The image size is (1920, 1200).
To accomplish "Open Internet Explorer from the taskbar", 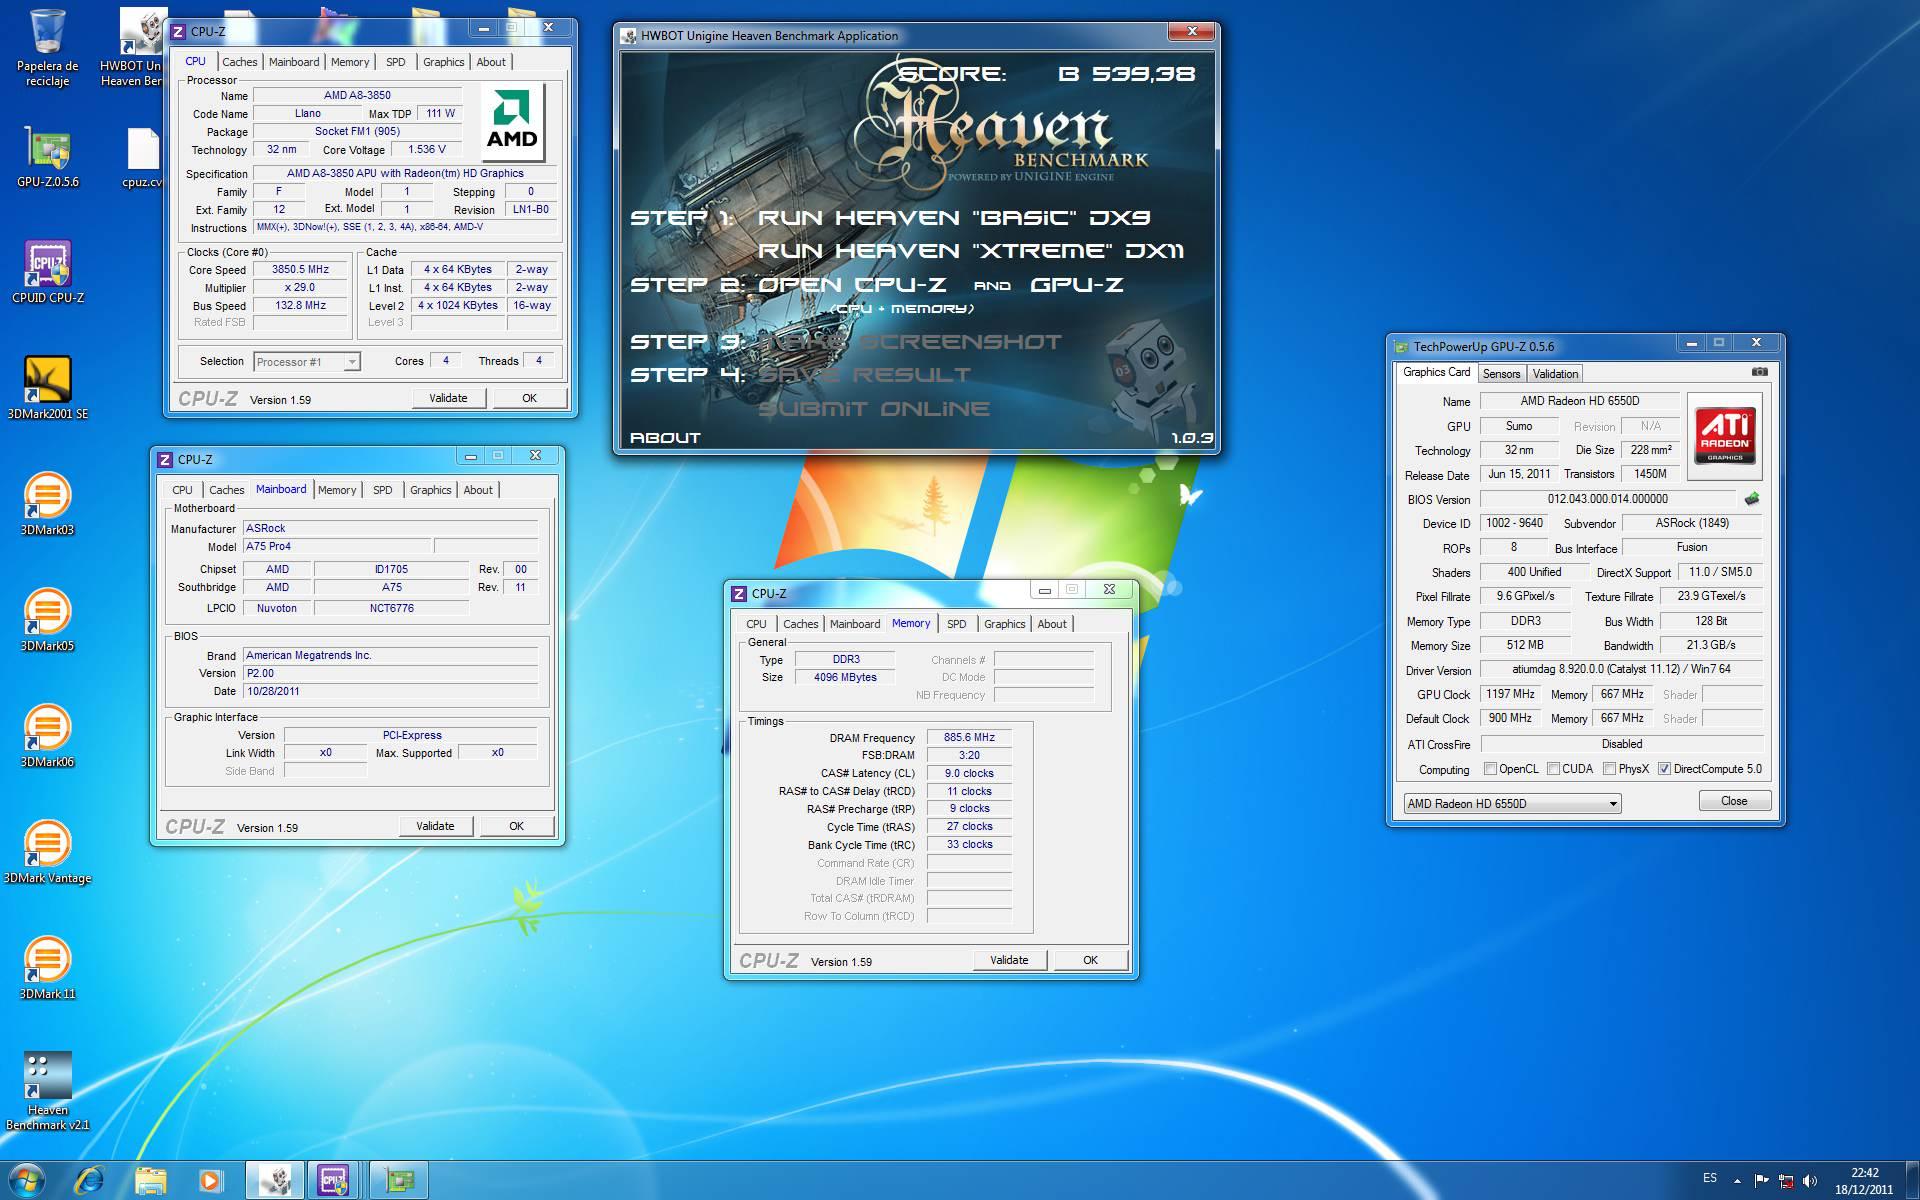I will [x=89, y=1181].
